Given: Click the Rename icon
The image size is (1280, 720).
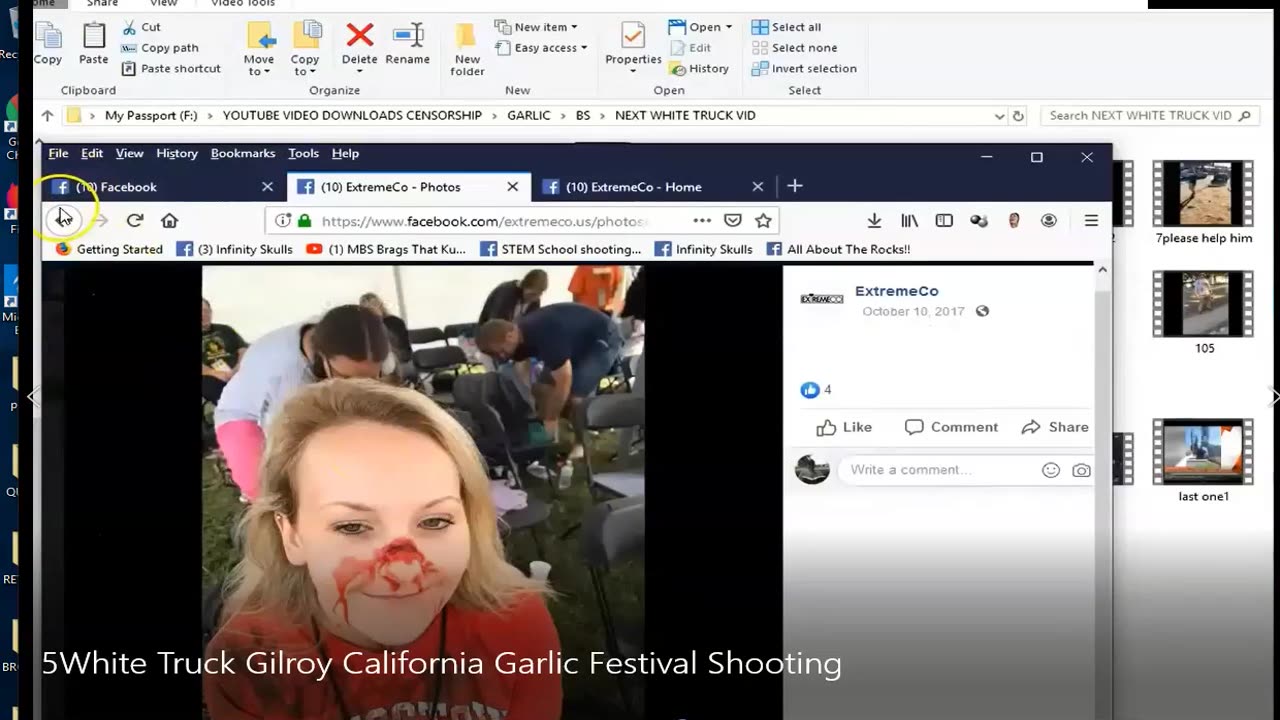Looking at the screenshot, I should coord(408,45).
